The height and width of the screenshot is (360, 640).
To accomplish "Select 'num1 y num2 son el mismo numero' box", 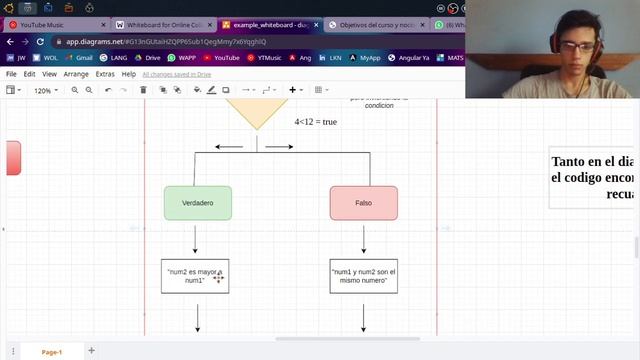I will pyautogui.click(x=364, y=276).
